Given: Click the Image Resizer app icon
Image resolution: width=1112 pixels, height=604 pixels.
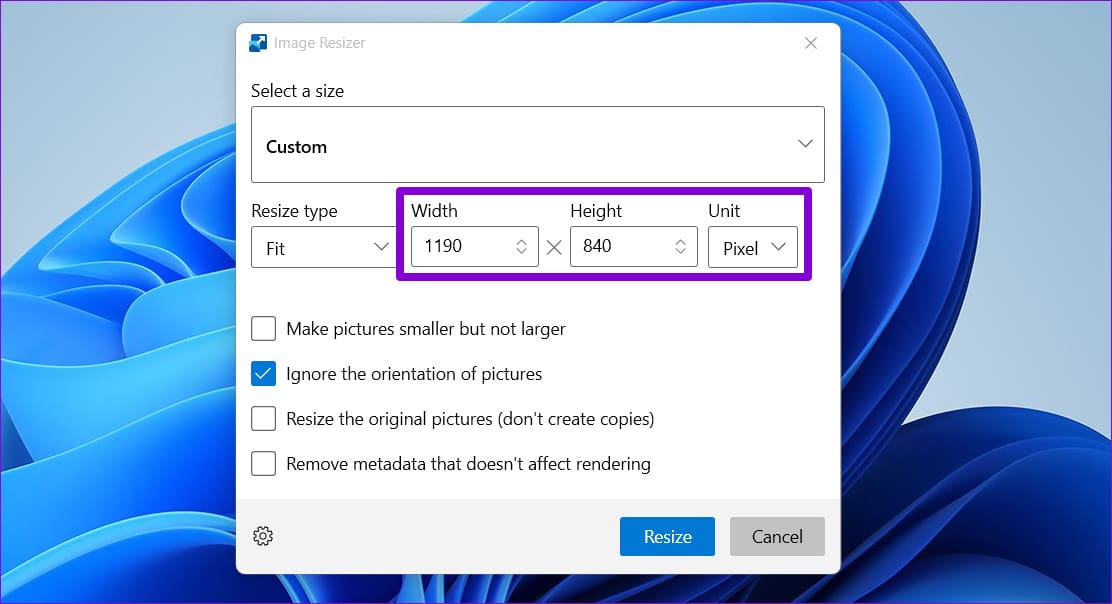Looking at the screenshot, I should tap(258, 43).
